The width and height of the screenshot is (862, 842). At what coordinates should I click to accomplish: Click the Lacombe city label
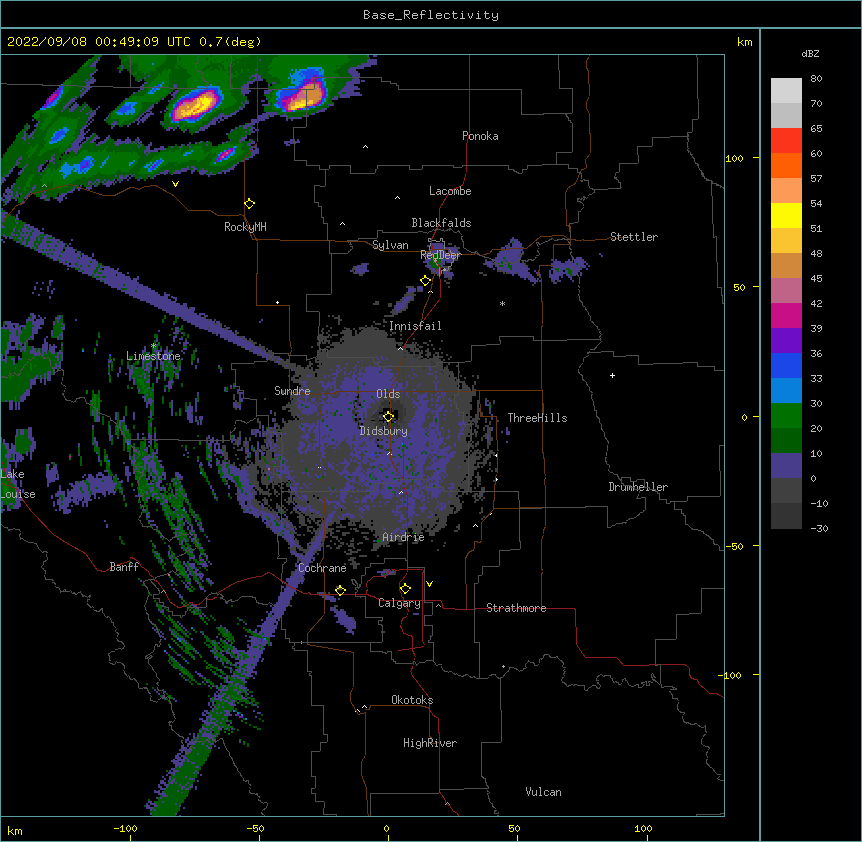pyautogui.click(x=450, y=191)
